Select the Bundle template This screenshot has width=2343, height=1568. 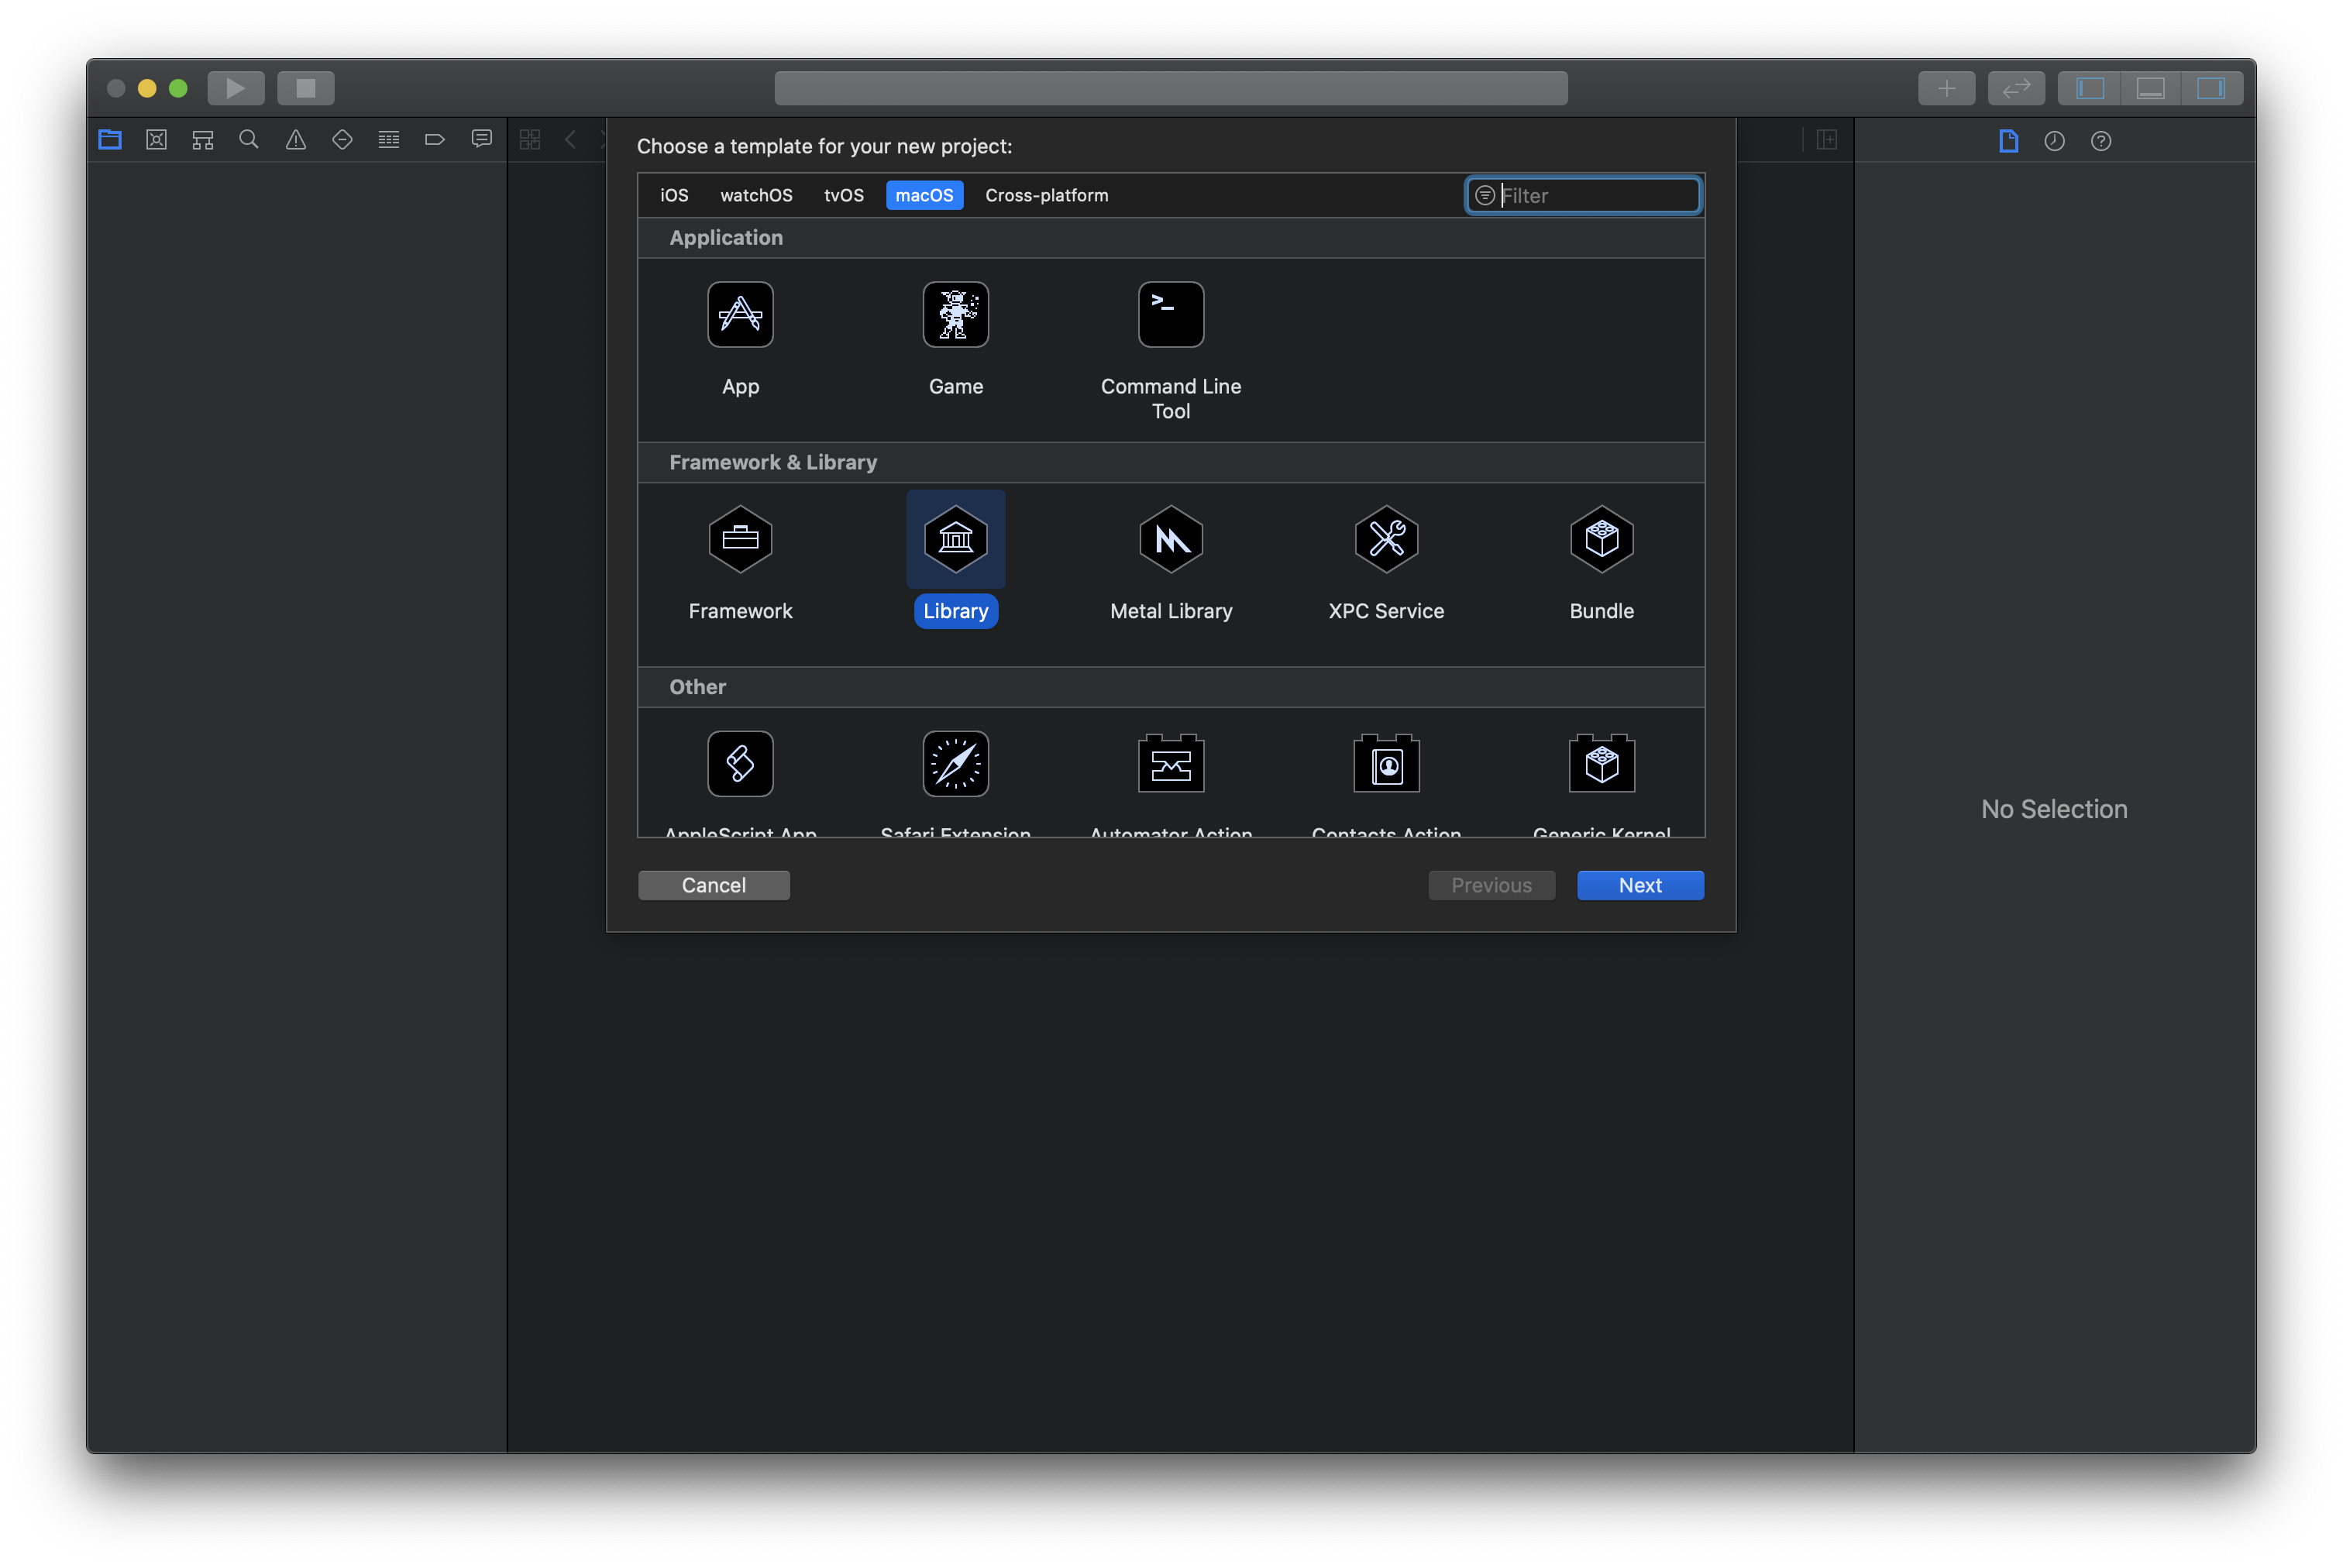(x=1601, y=540)
